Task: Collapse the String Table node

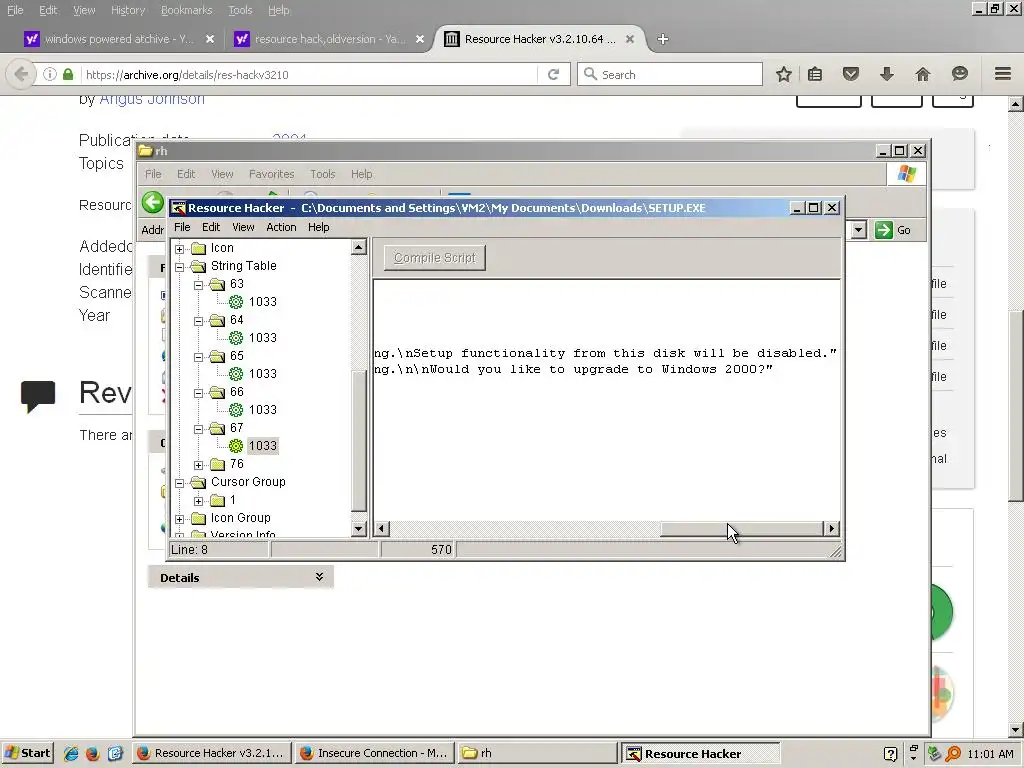Action: click(x=180, y=267)
